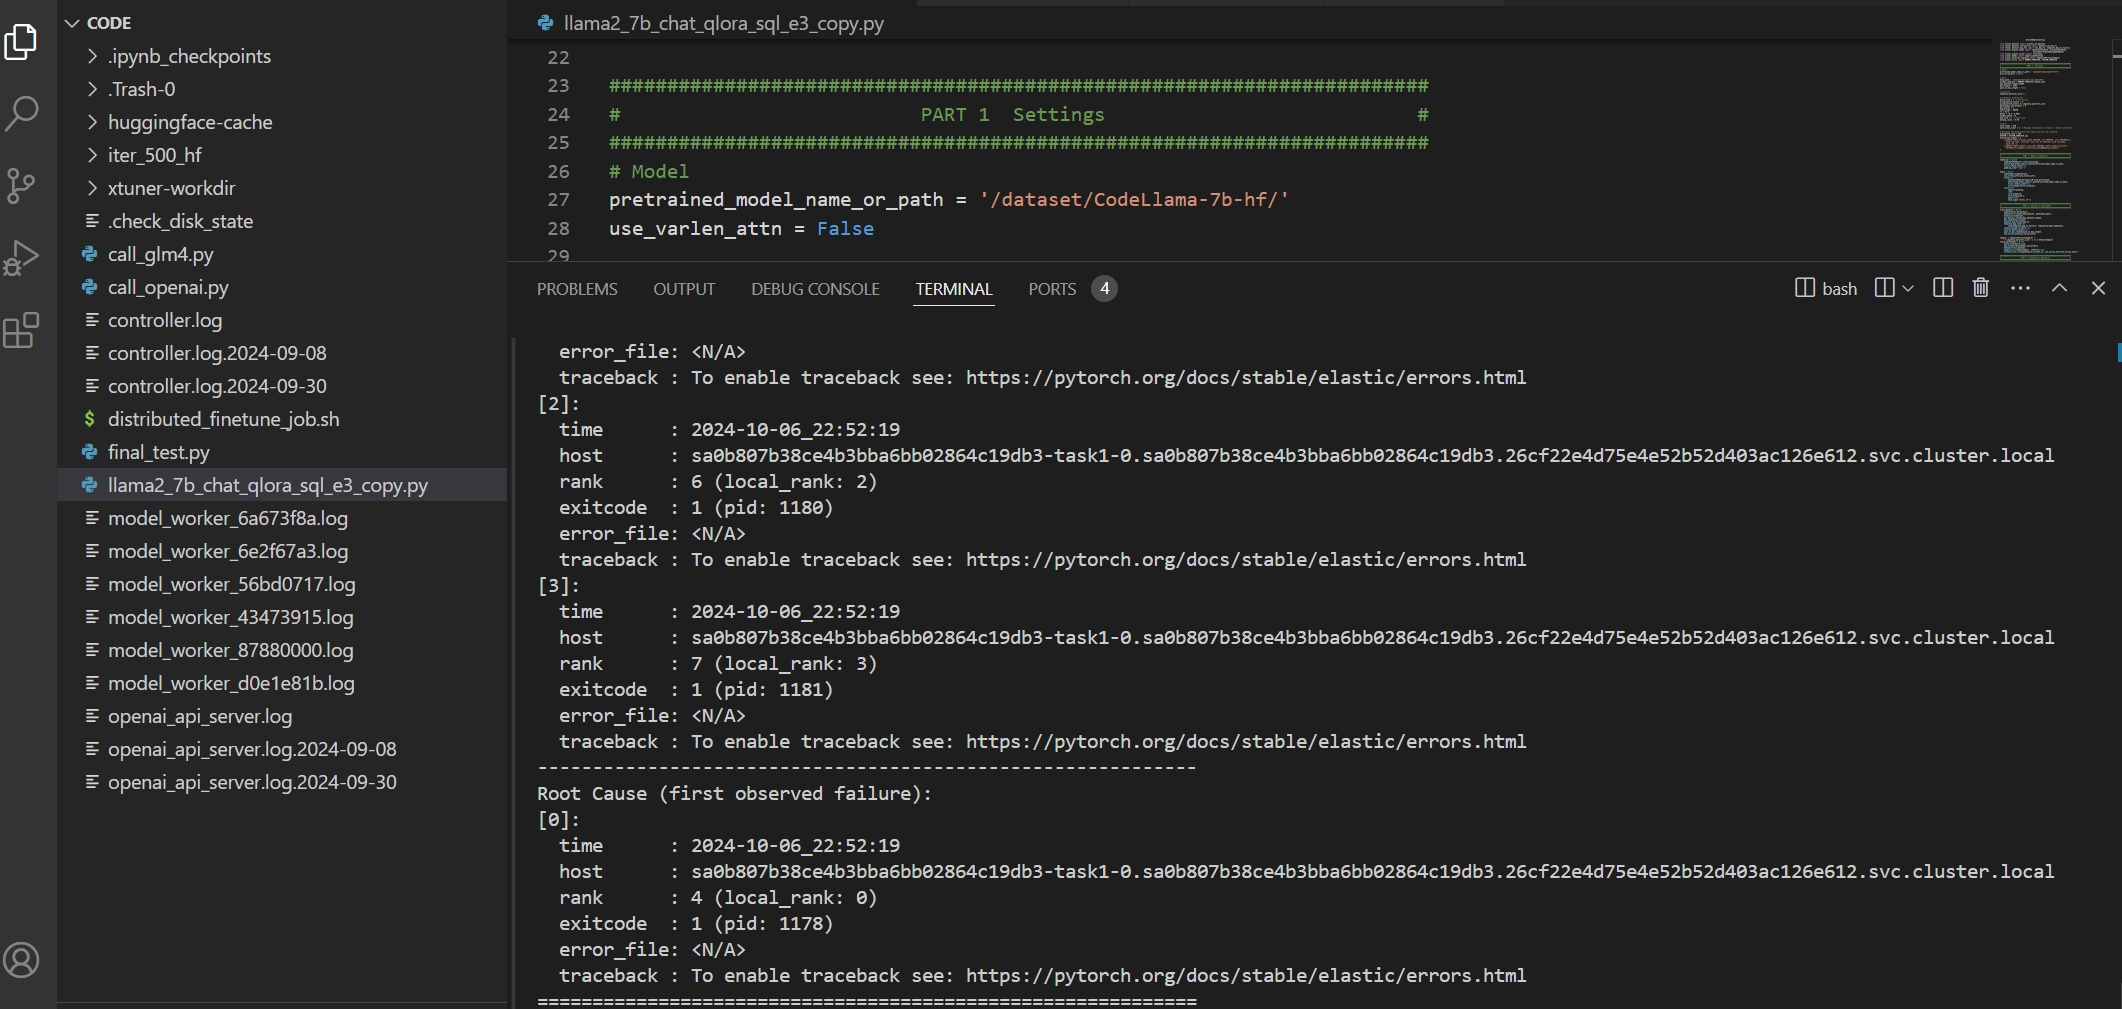Toggle maximized panel size with up chevron
Screen dimensions: 2122x1009
2059,288
